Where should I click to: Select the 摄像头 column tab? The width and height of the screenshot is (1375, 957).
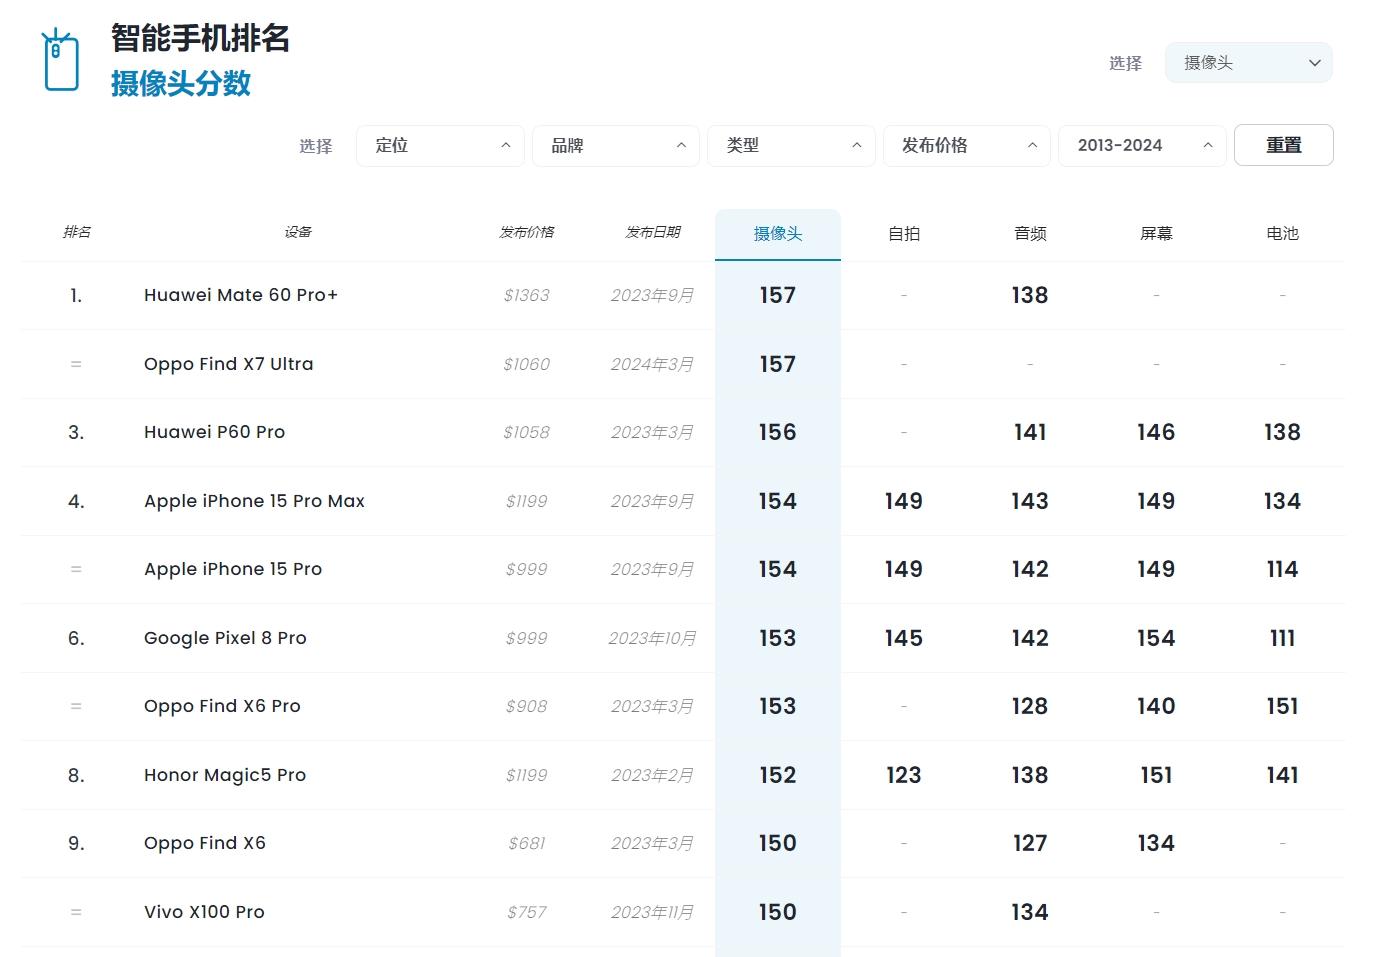pyautogui.click(x=778, y=234)
